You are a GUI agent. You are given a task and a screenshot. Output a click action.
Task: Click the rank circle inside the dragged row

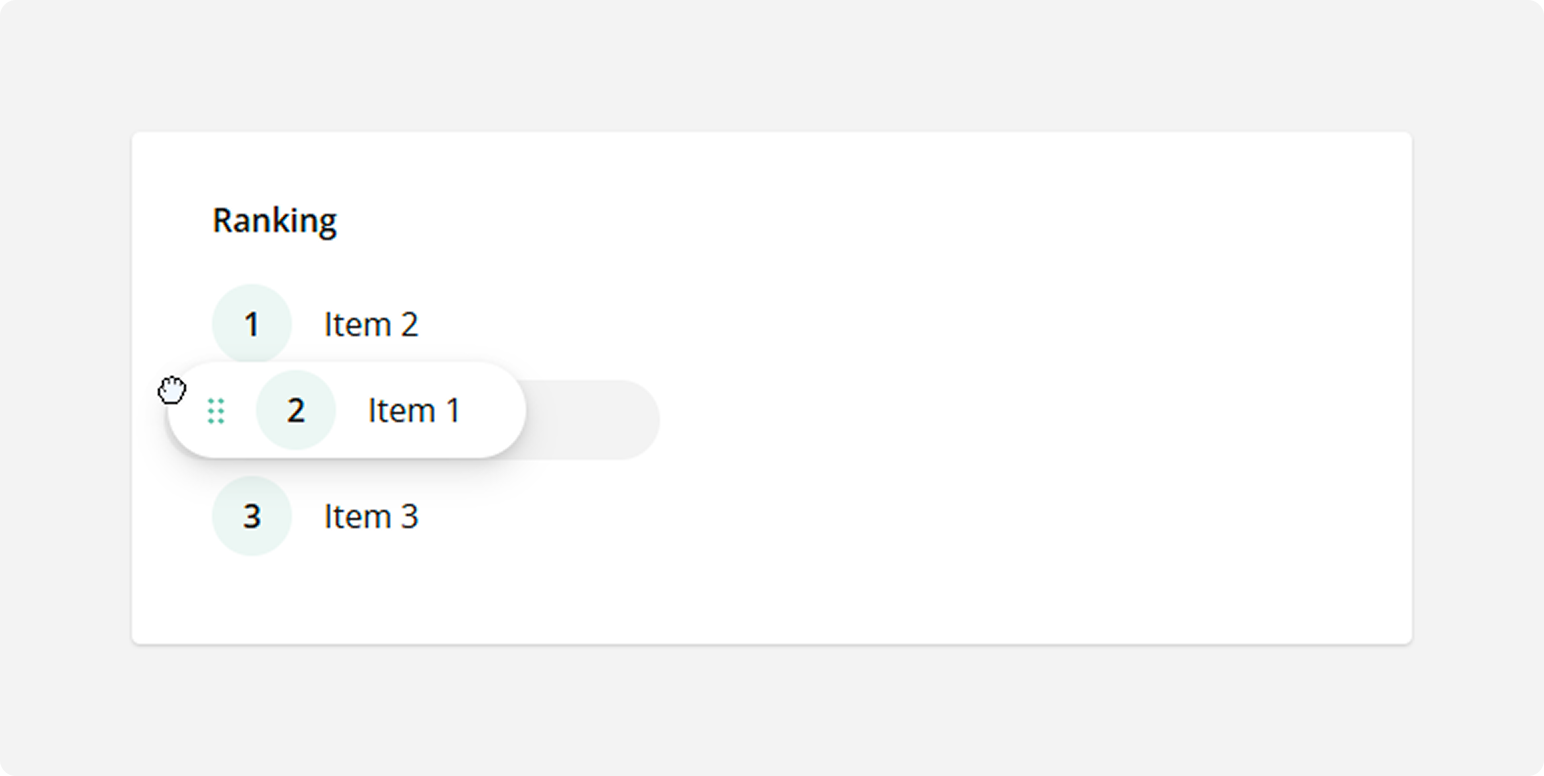(296, 410)
